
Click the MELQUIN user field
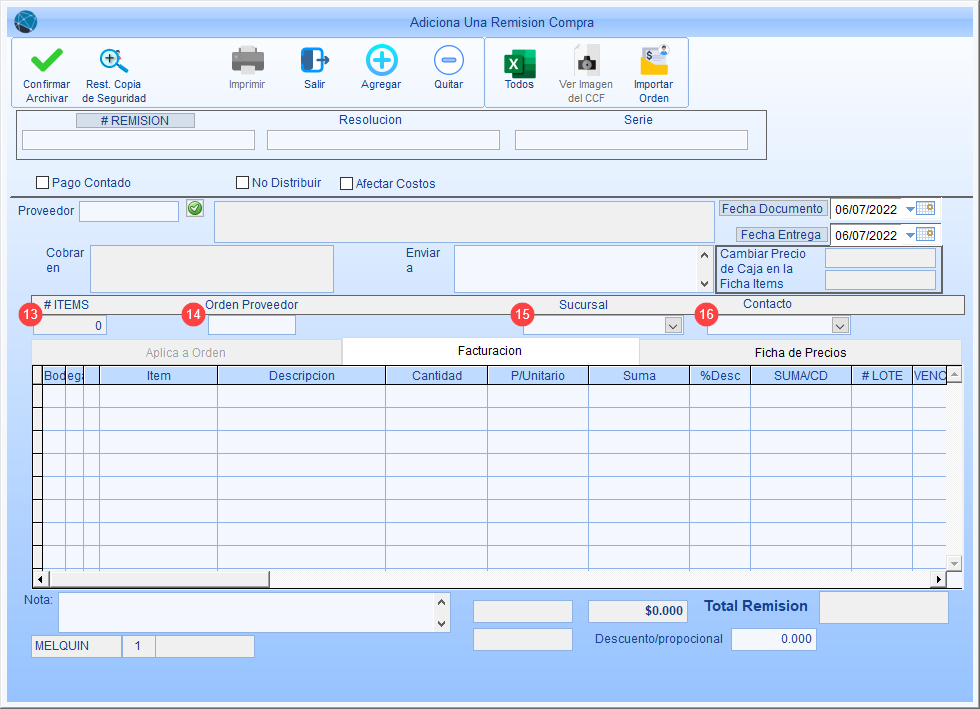(x=76, y=646)
